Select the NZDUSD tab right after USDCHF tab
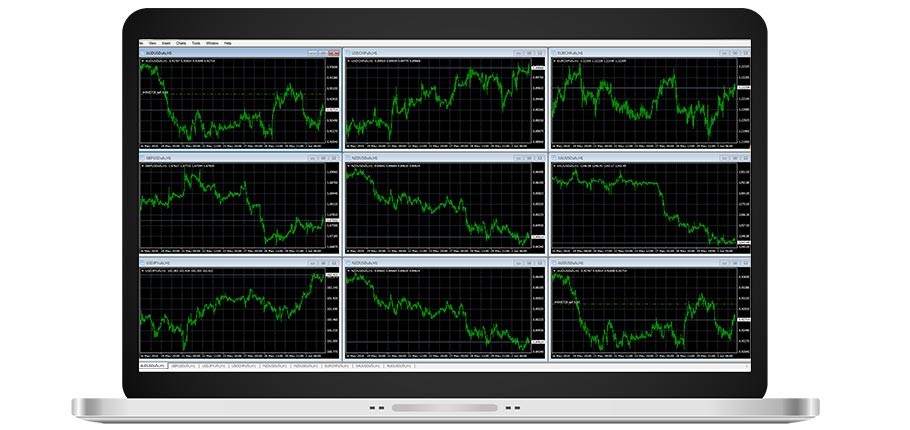Image resolution: width=910 pixels, height=430 pixels. tap(275, 366)
